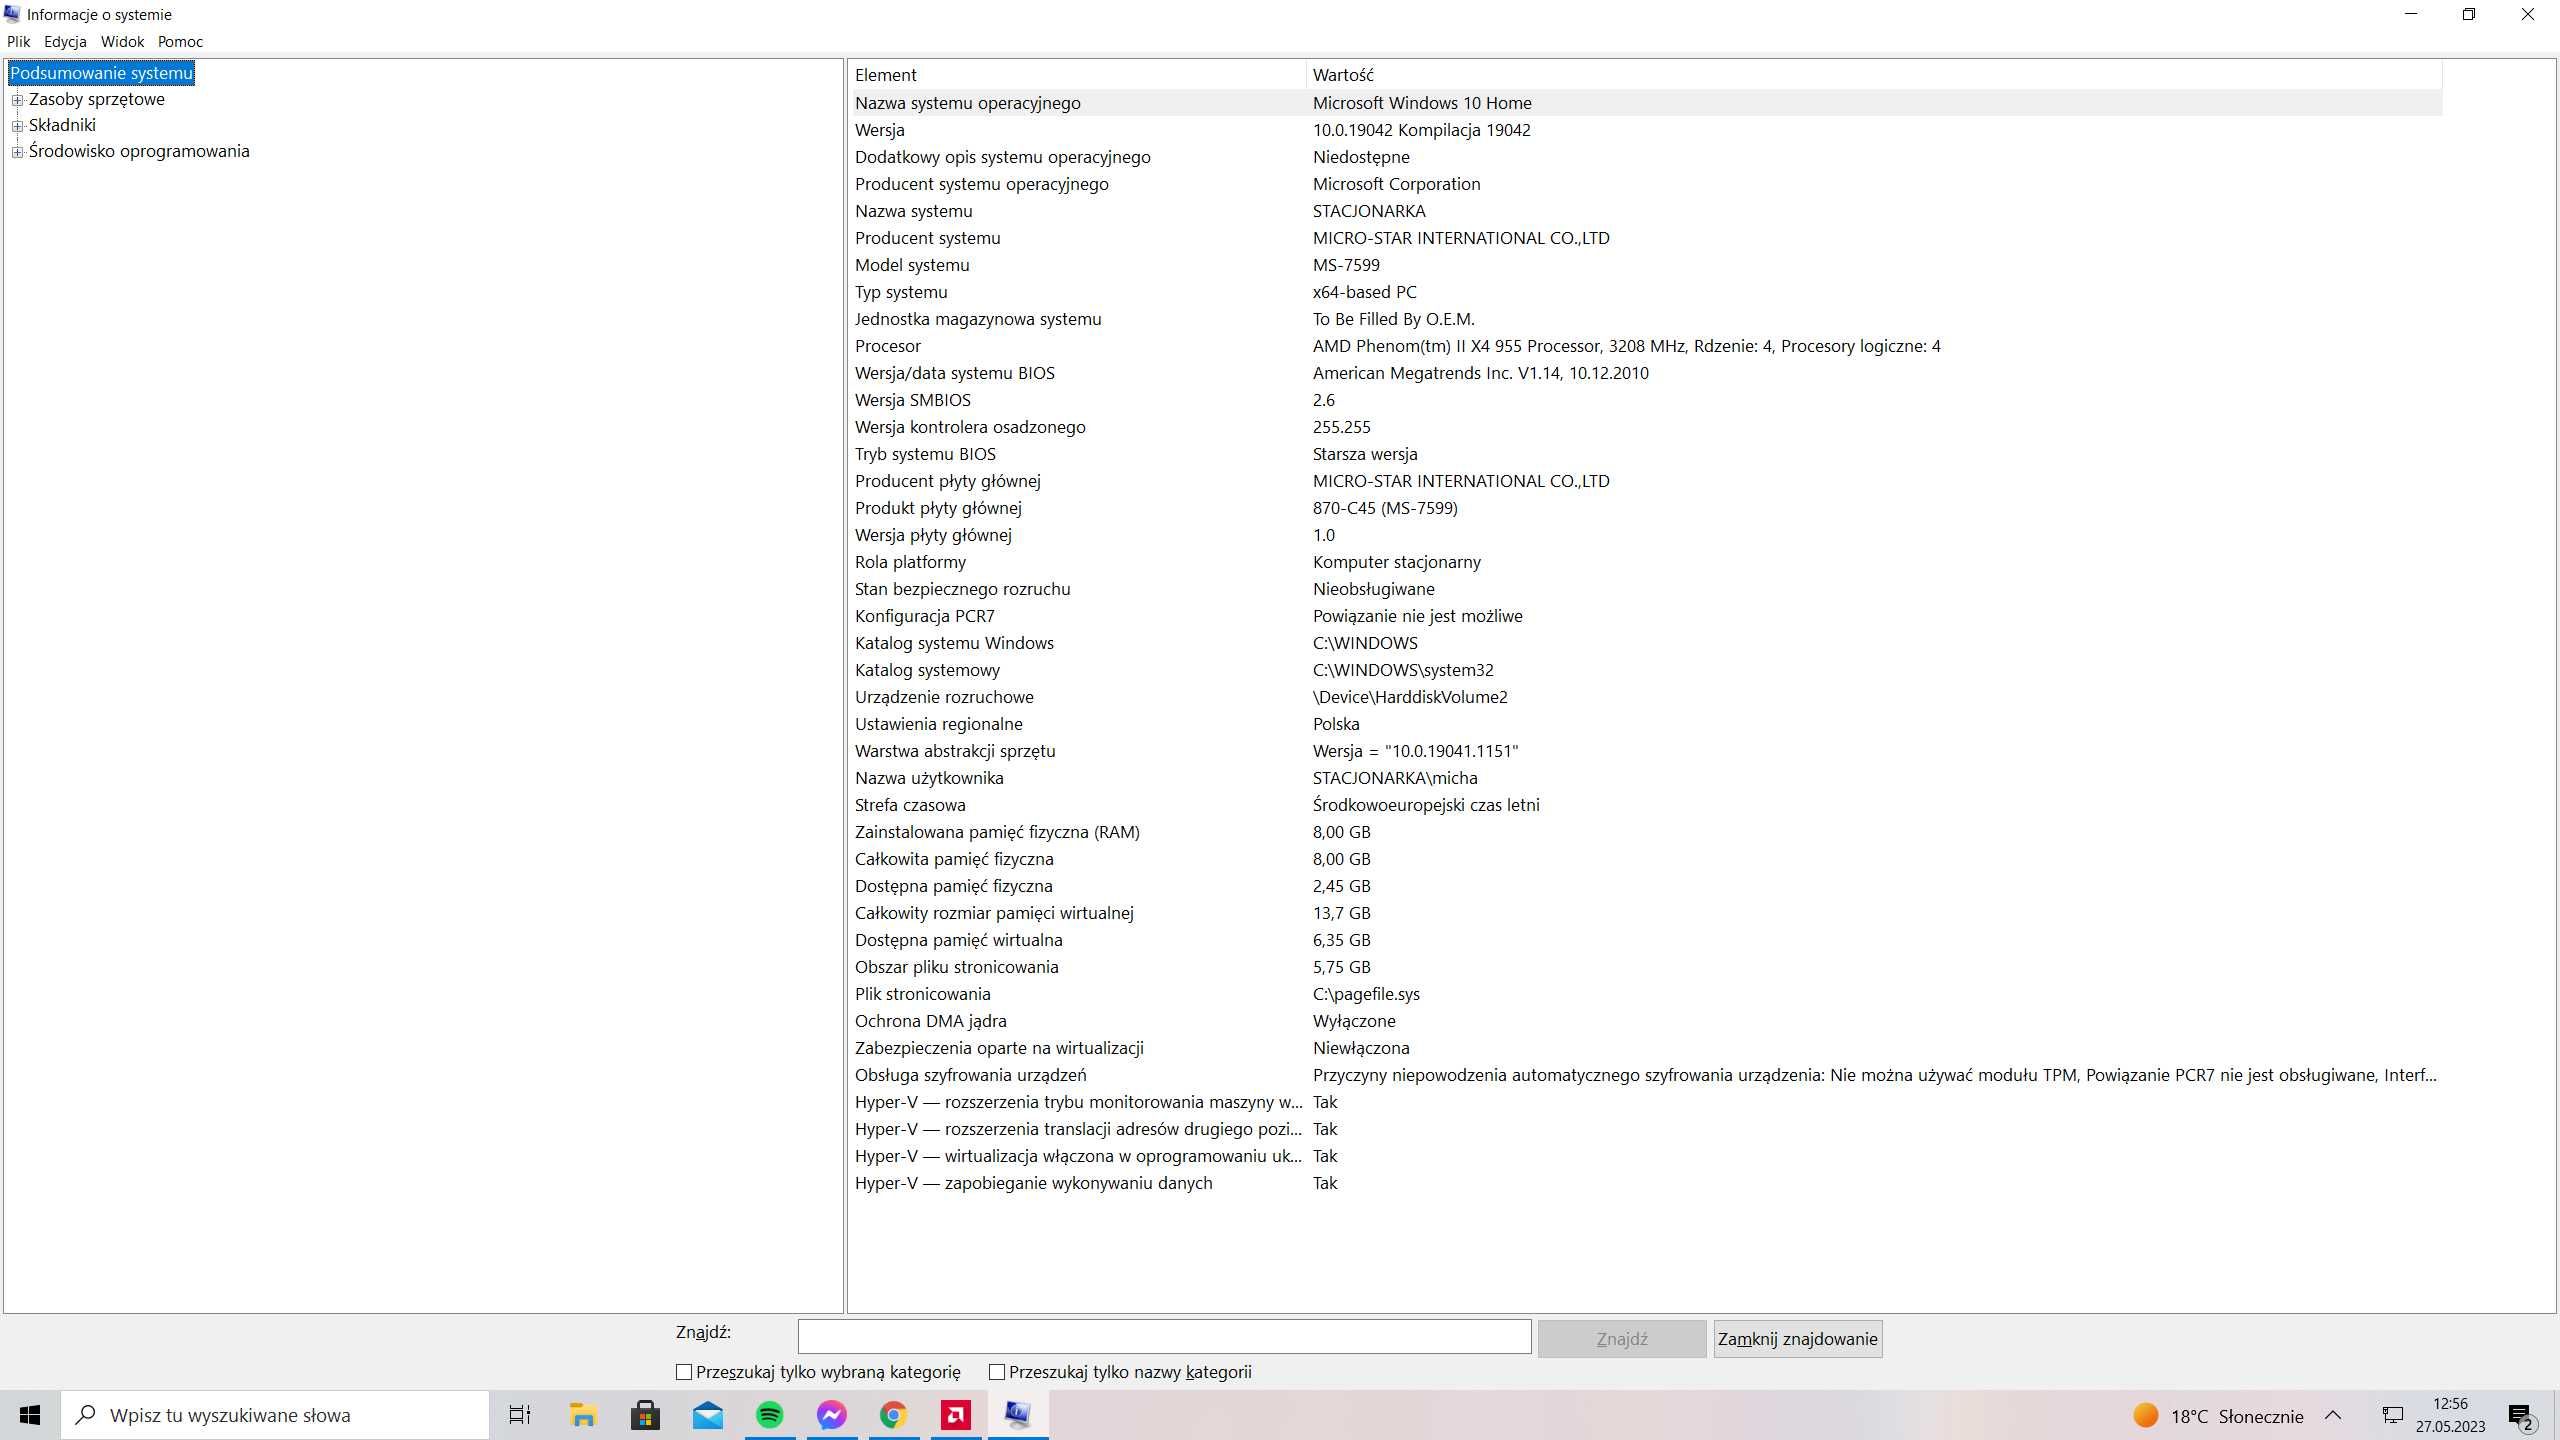The image size is (2560, 1440).
Task: Select the Środowisko oprogramowania tree label
Action: (x=139, y=151)
